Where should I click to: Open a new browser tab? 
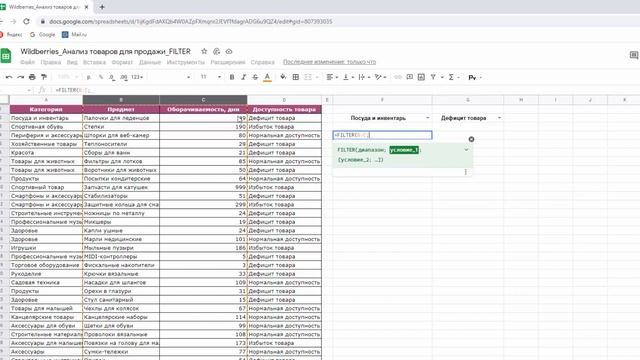pyautogui.click(x=102, y=7)
